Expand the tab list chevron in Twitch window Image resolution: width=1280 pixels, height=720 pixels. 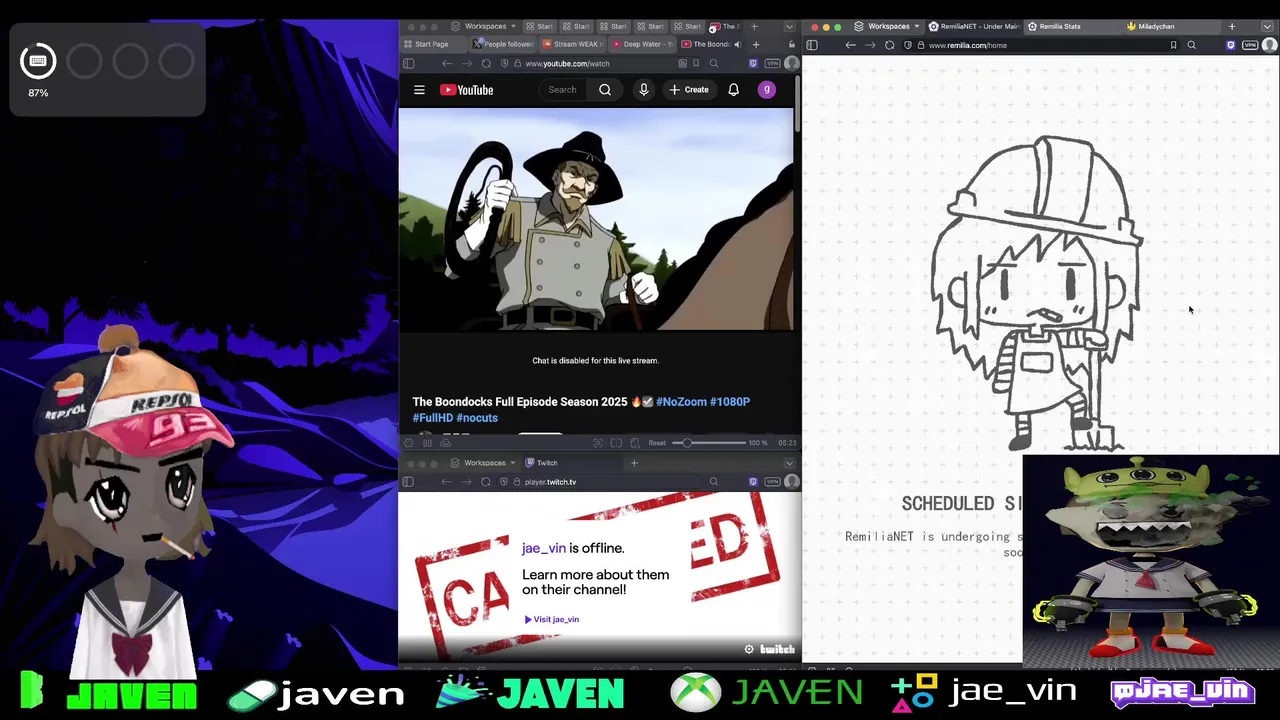point(789,463)
